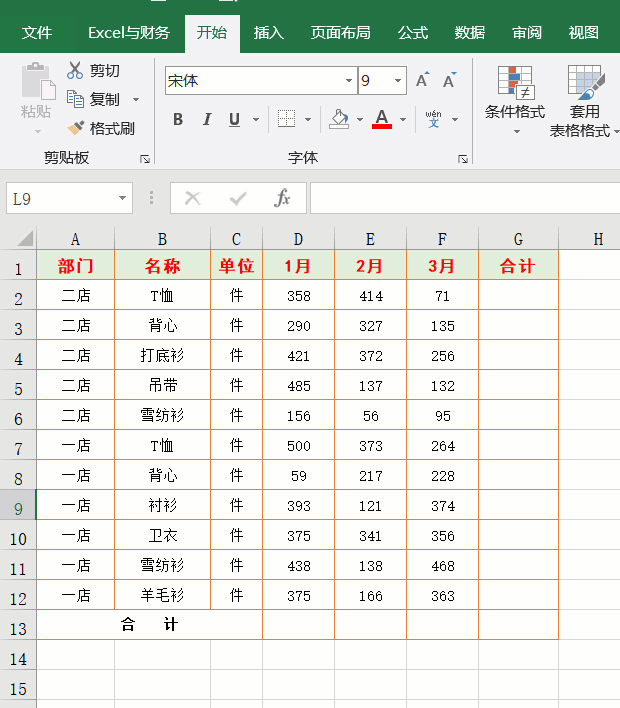Click the 剪切 text button

tap(104, 70)
